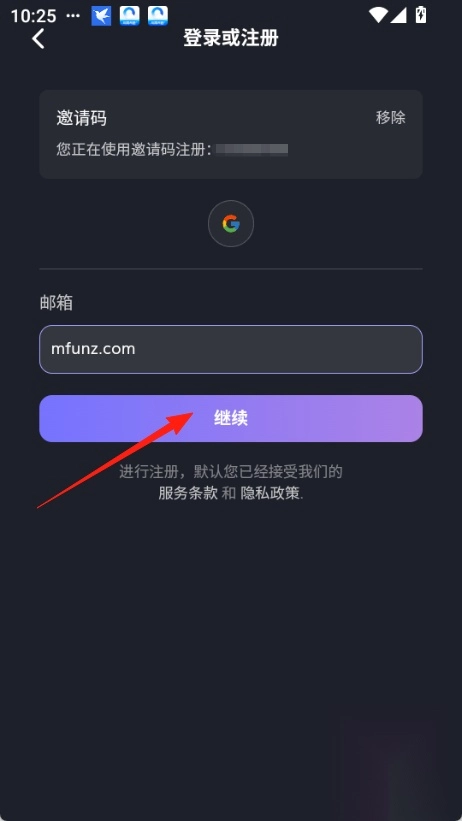This screenshot has width=462, height=821.
Task: Tap the Wi-Fi status icon
Action: click(x=378, y=14)
